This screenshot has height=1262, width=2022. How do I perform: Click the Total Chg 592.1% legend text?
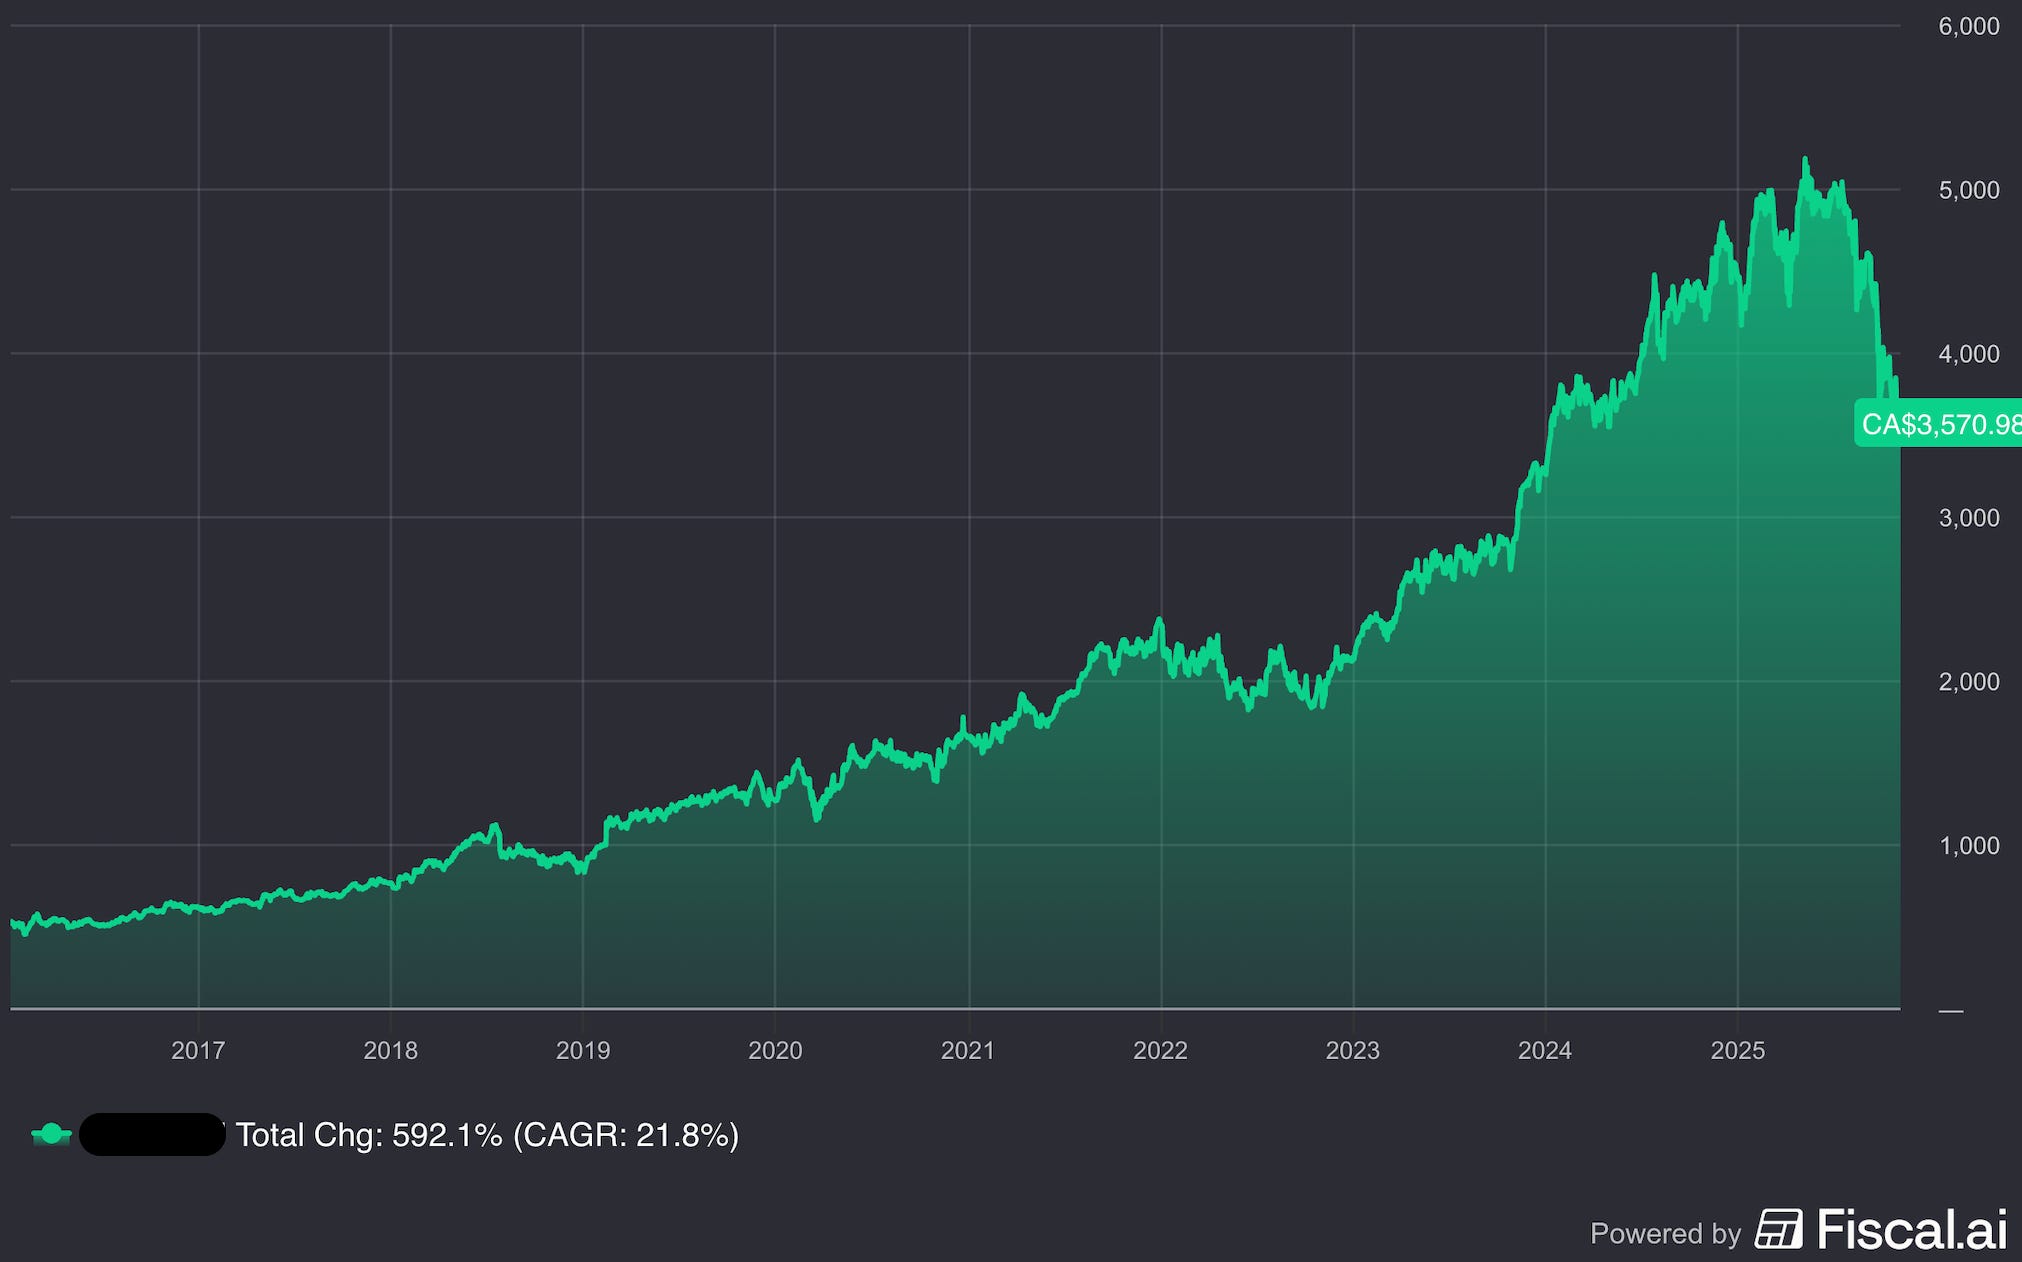[369, 1135]
